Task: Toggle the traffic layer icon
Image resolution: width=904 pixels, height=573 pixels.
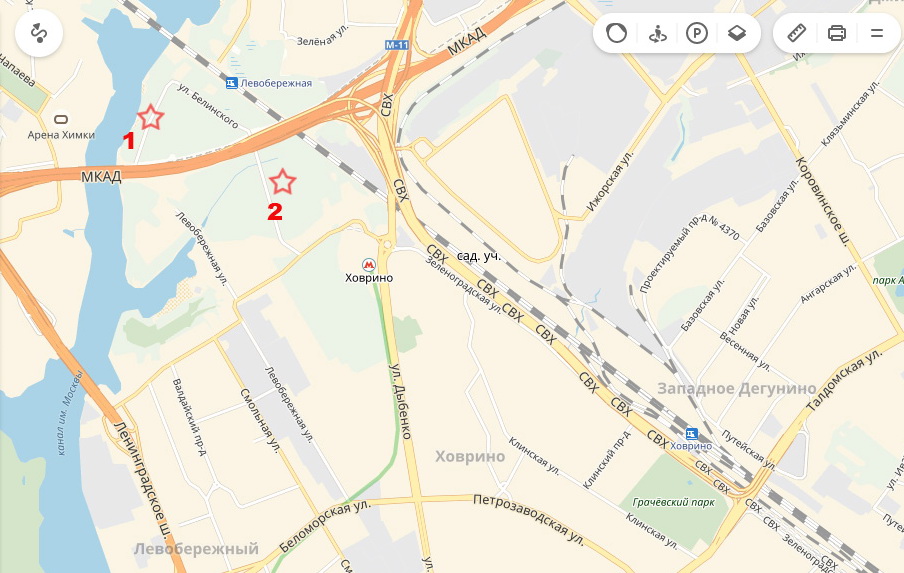Action: coord(616,33)
